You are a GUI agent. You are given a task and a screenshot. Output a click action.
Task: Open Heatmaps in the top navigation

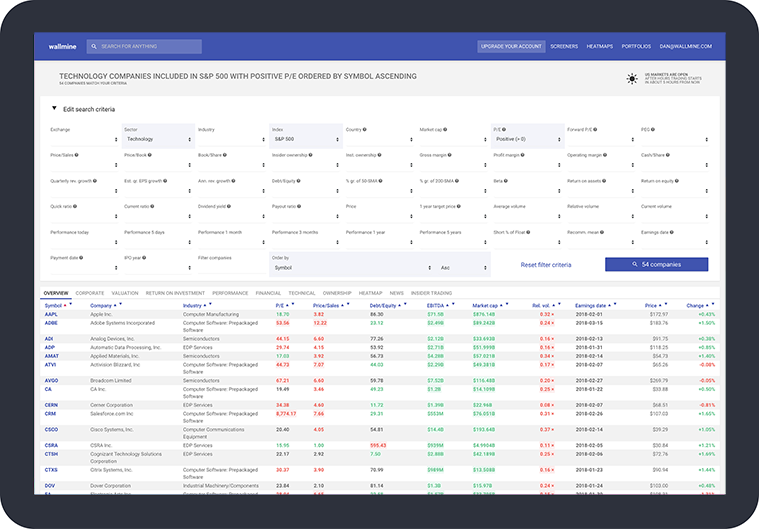click(x=600, y=46)
